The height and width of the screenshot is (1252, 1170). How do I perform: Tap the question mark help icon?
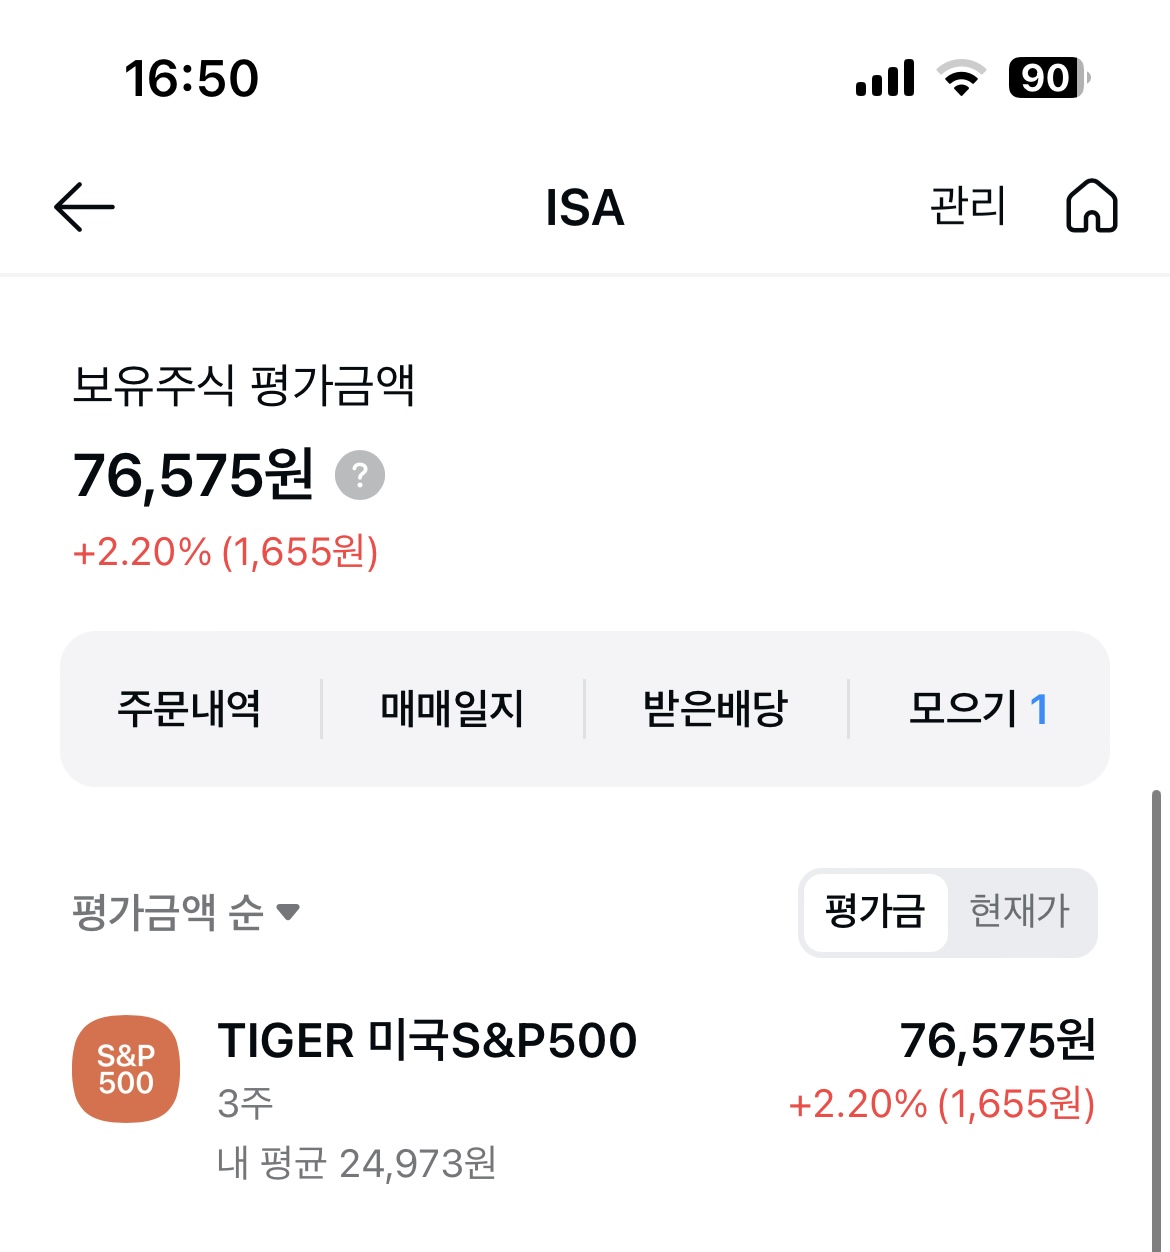pos(360,475)
